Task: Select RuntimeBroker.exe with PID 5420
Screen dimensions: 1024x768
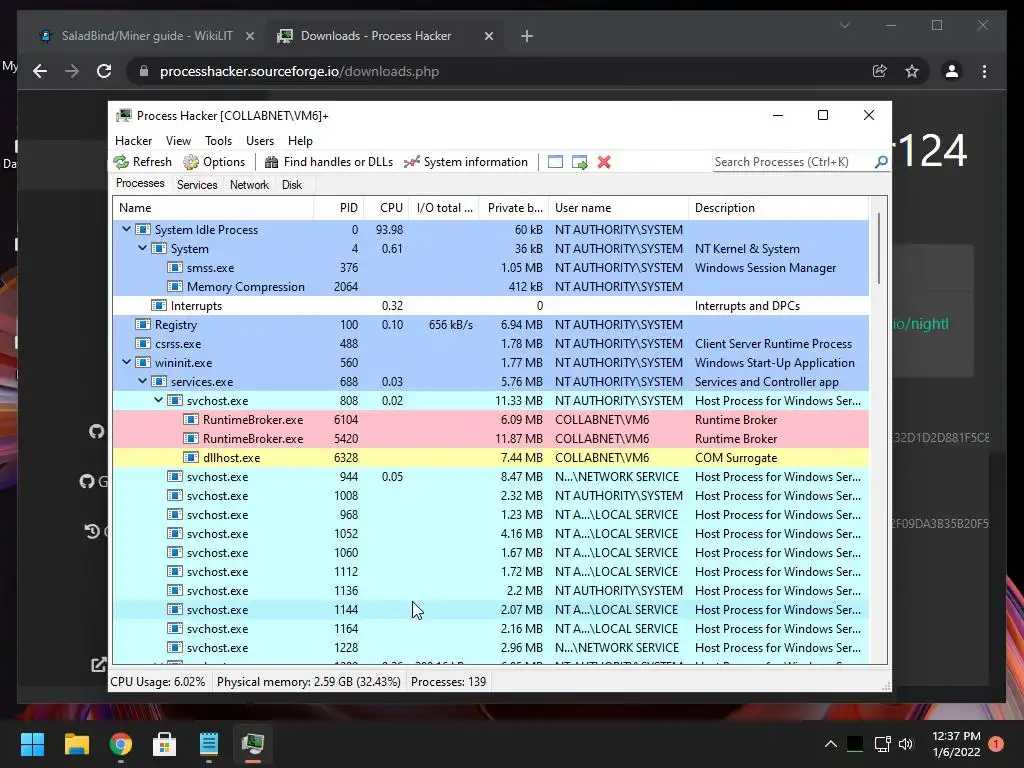Action: tap(491, 438)
